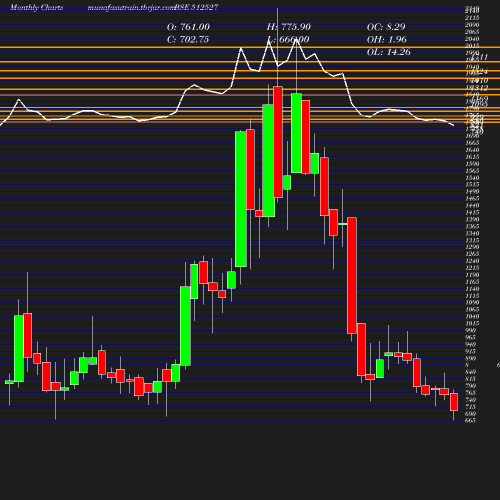The height and width of the screenshot is (500, 500).
Task: Click the 1440 price axis label
Action: [472, 205]
